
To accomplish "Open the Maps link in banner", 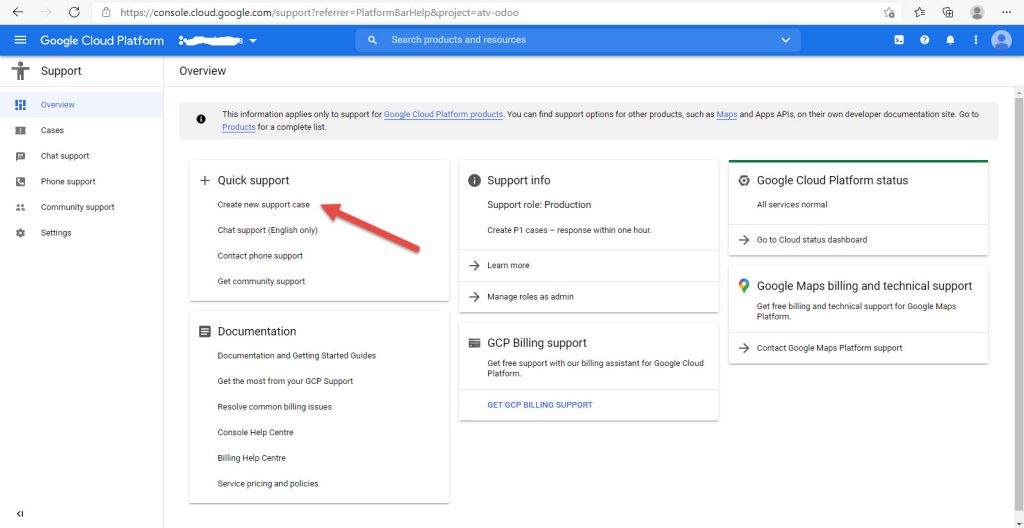I will [726, 114].
